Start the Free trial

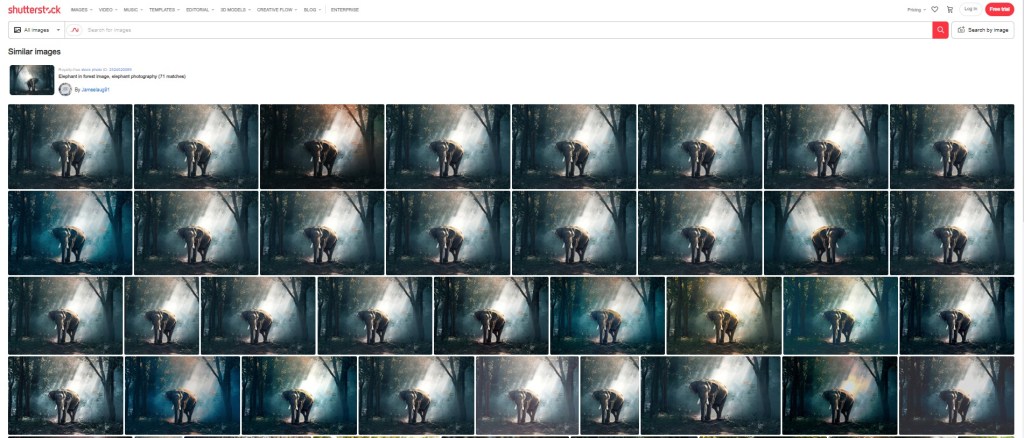(x=999, y=9)
